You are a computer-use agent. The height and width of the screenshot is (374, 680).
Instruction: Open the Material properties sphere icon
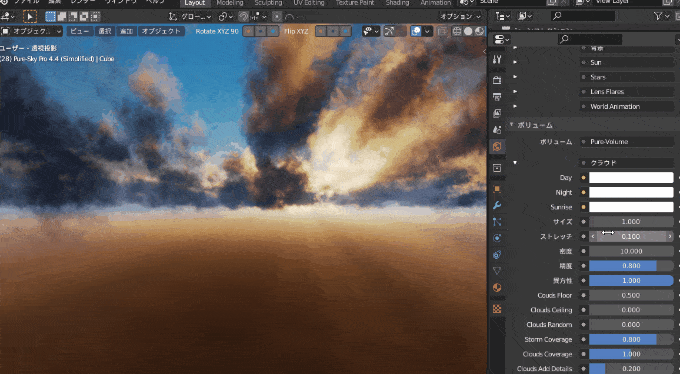pos(497,288)
